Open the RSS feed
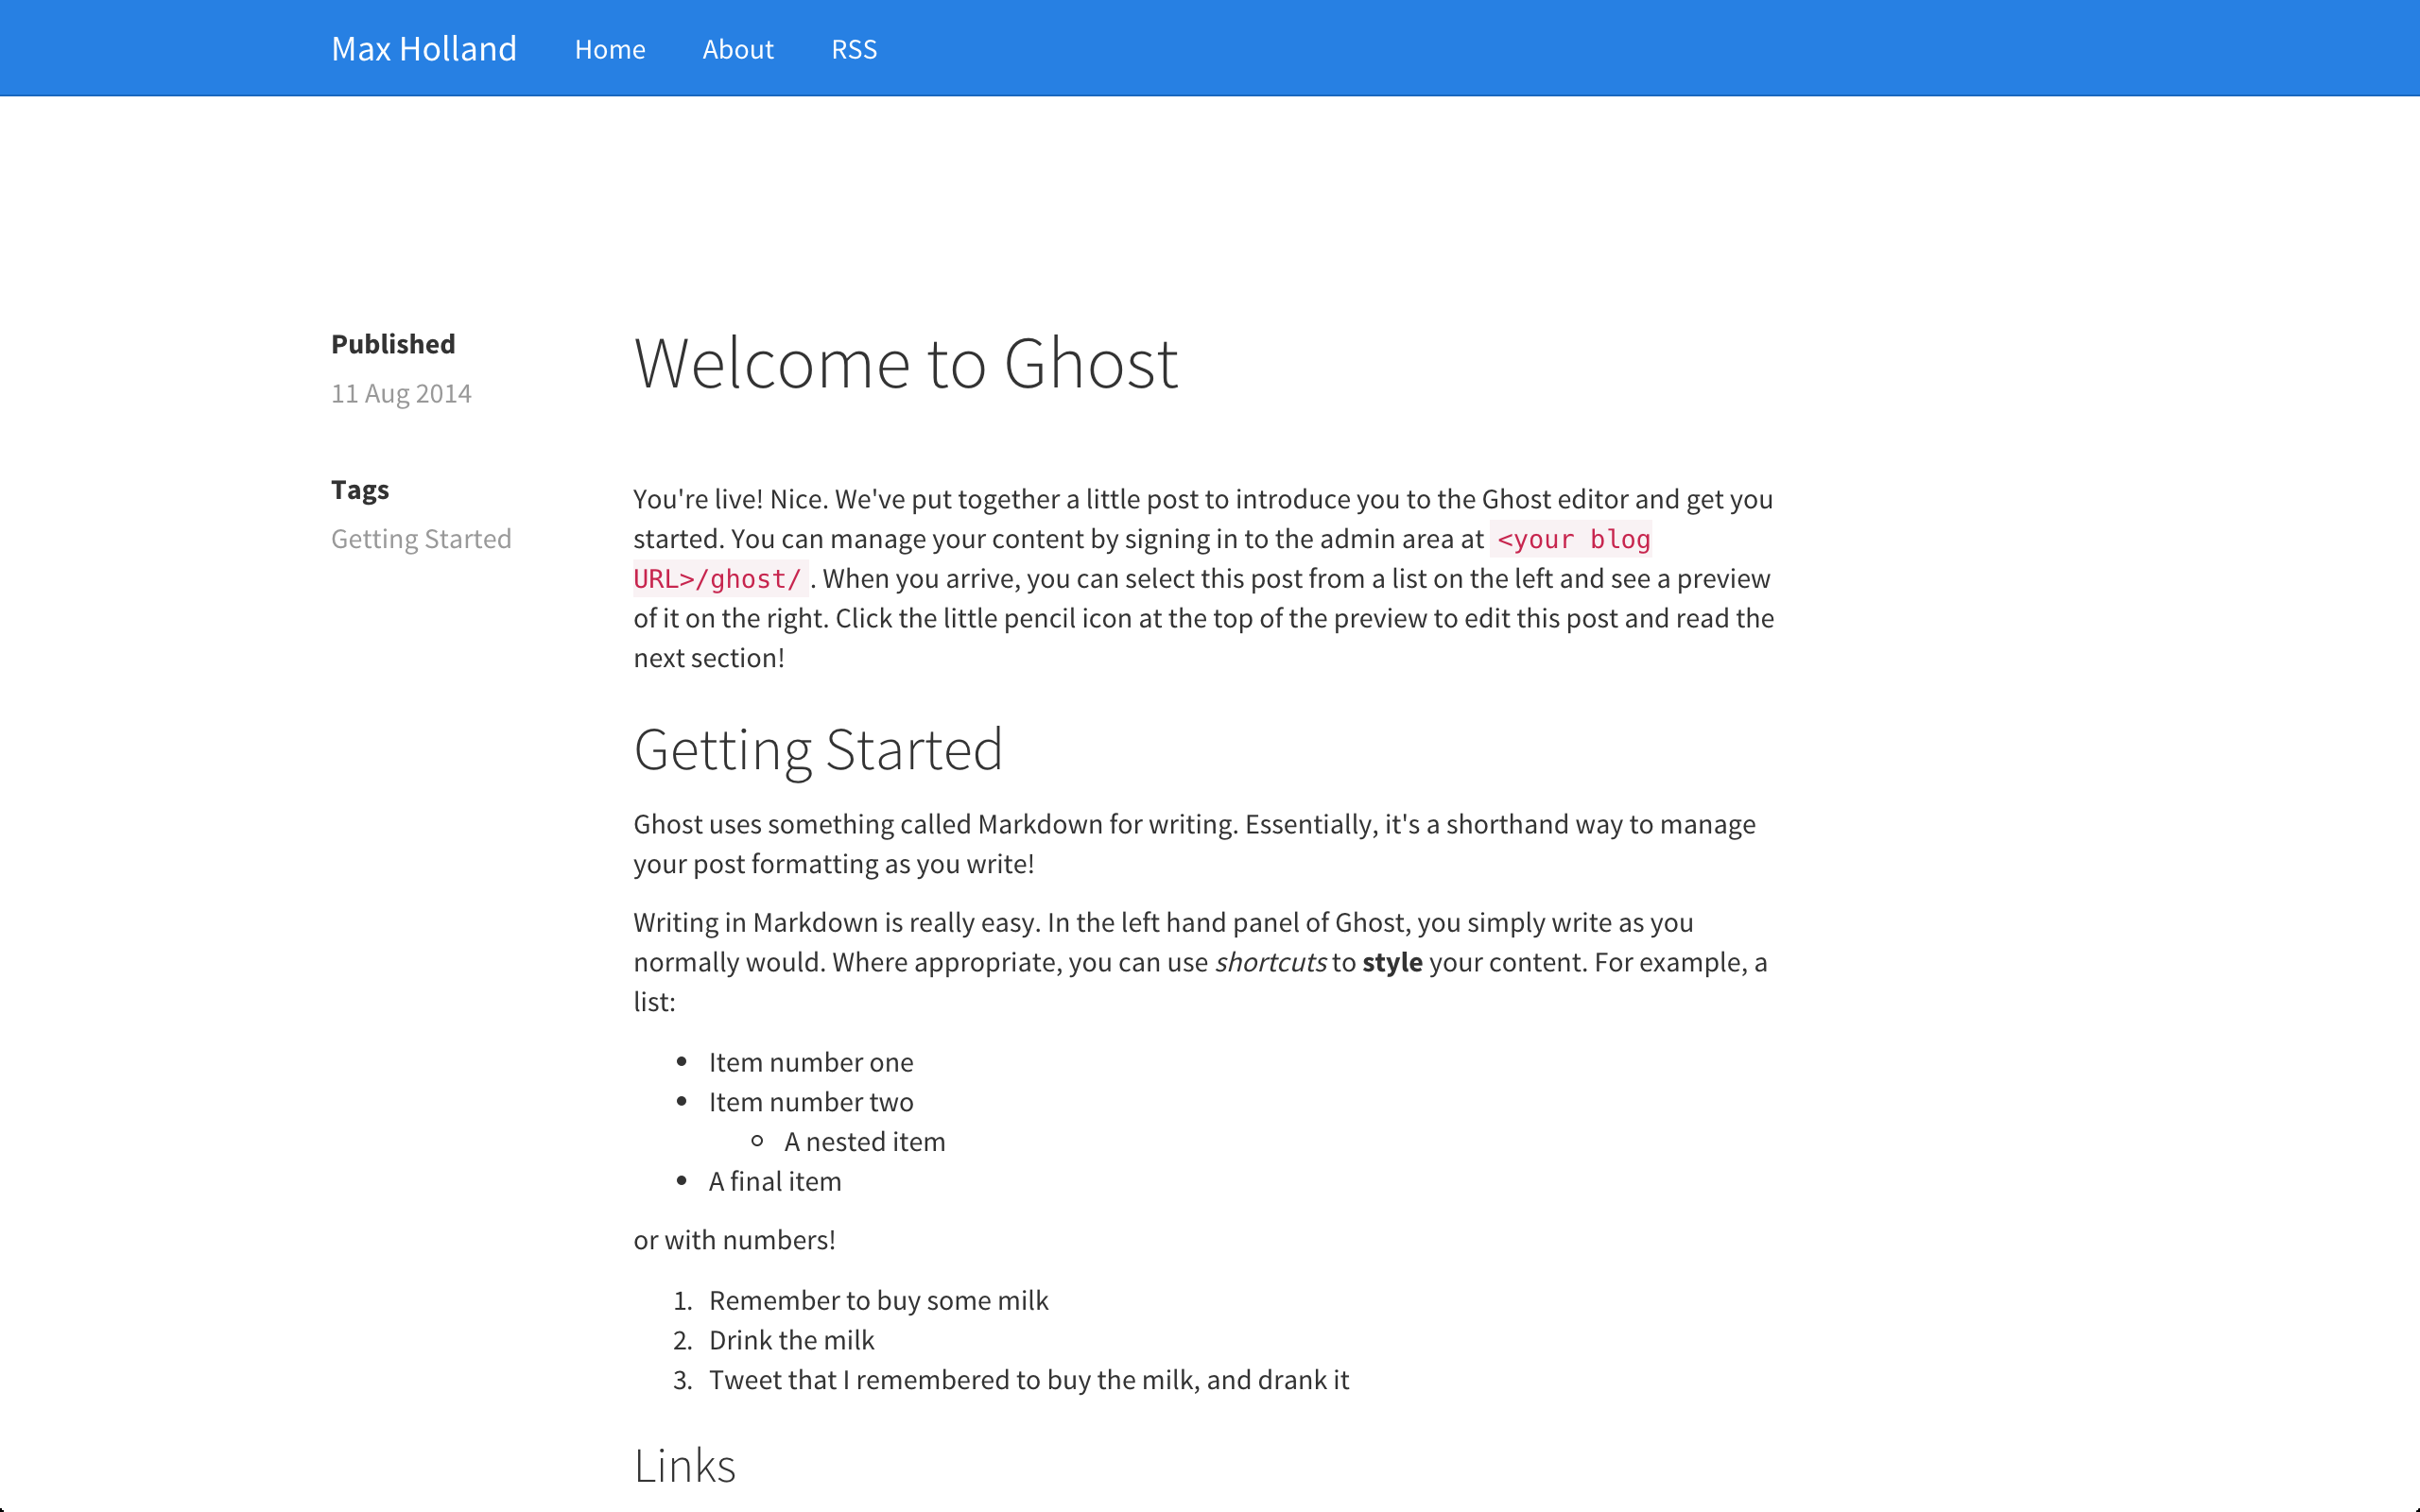This screenshot has height=1512, width=2420. (853, 48)
